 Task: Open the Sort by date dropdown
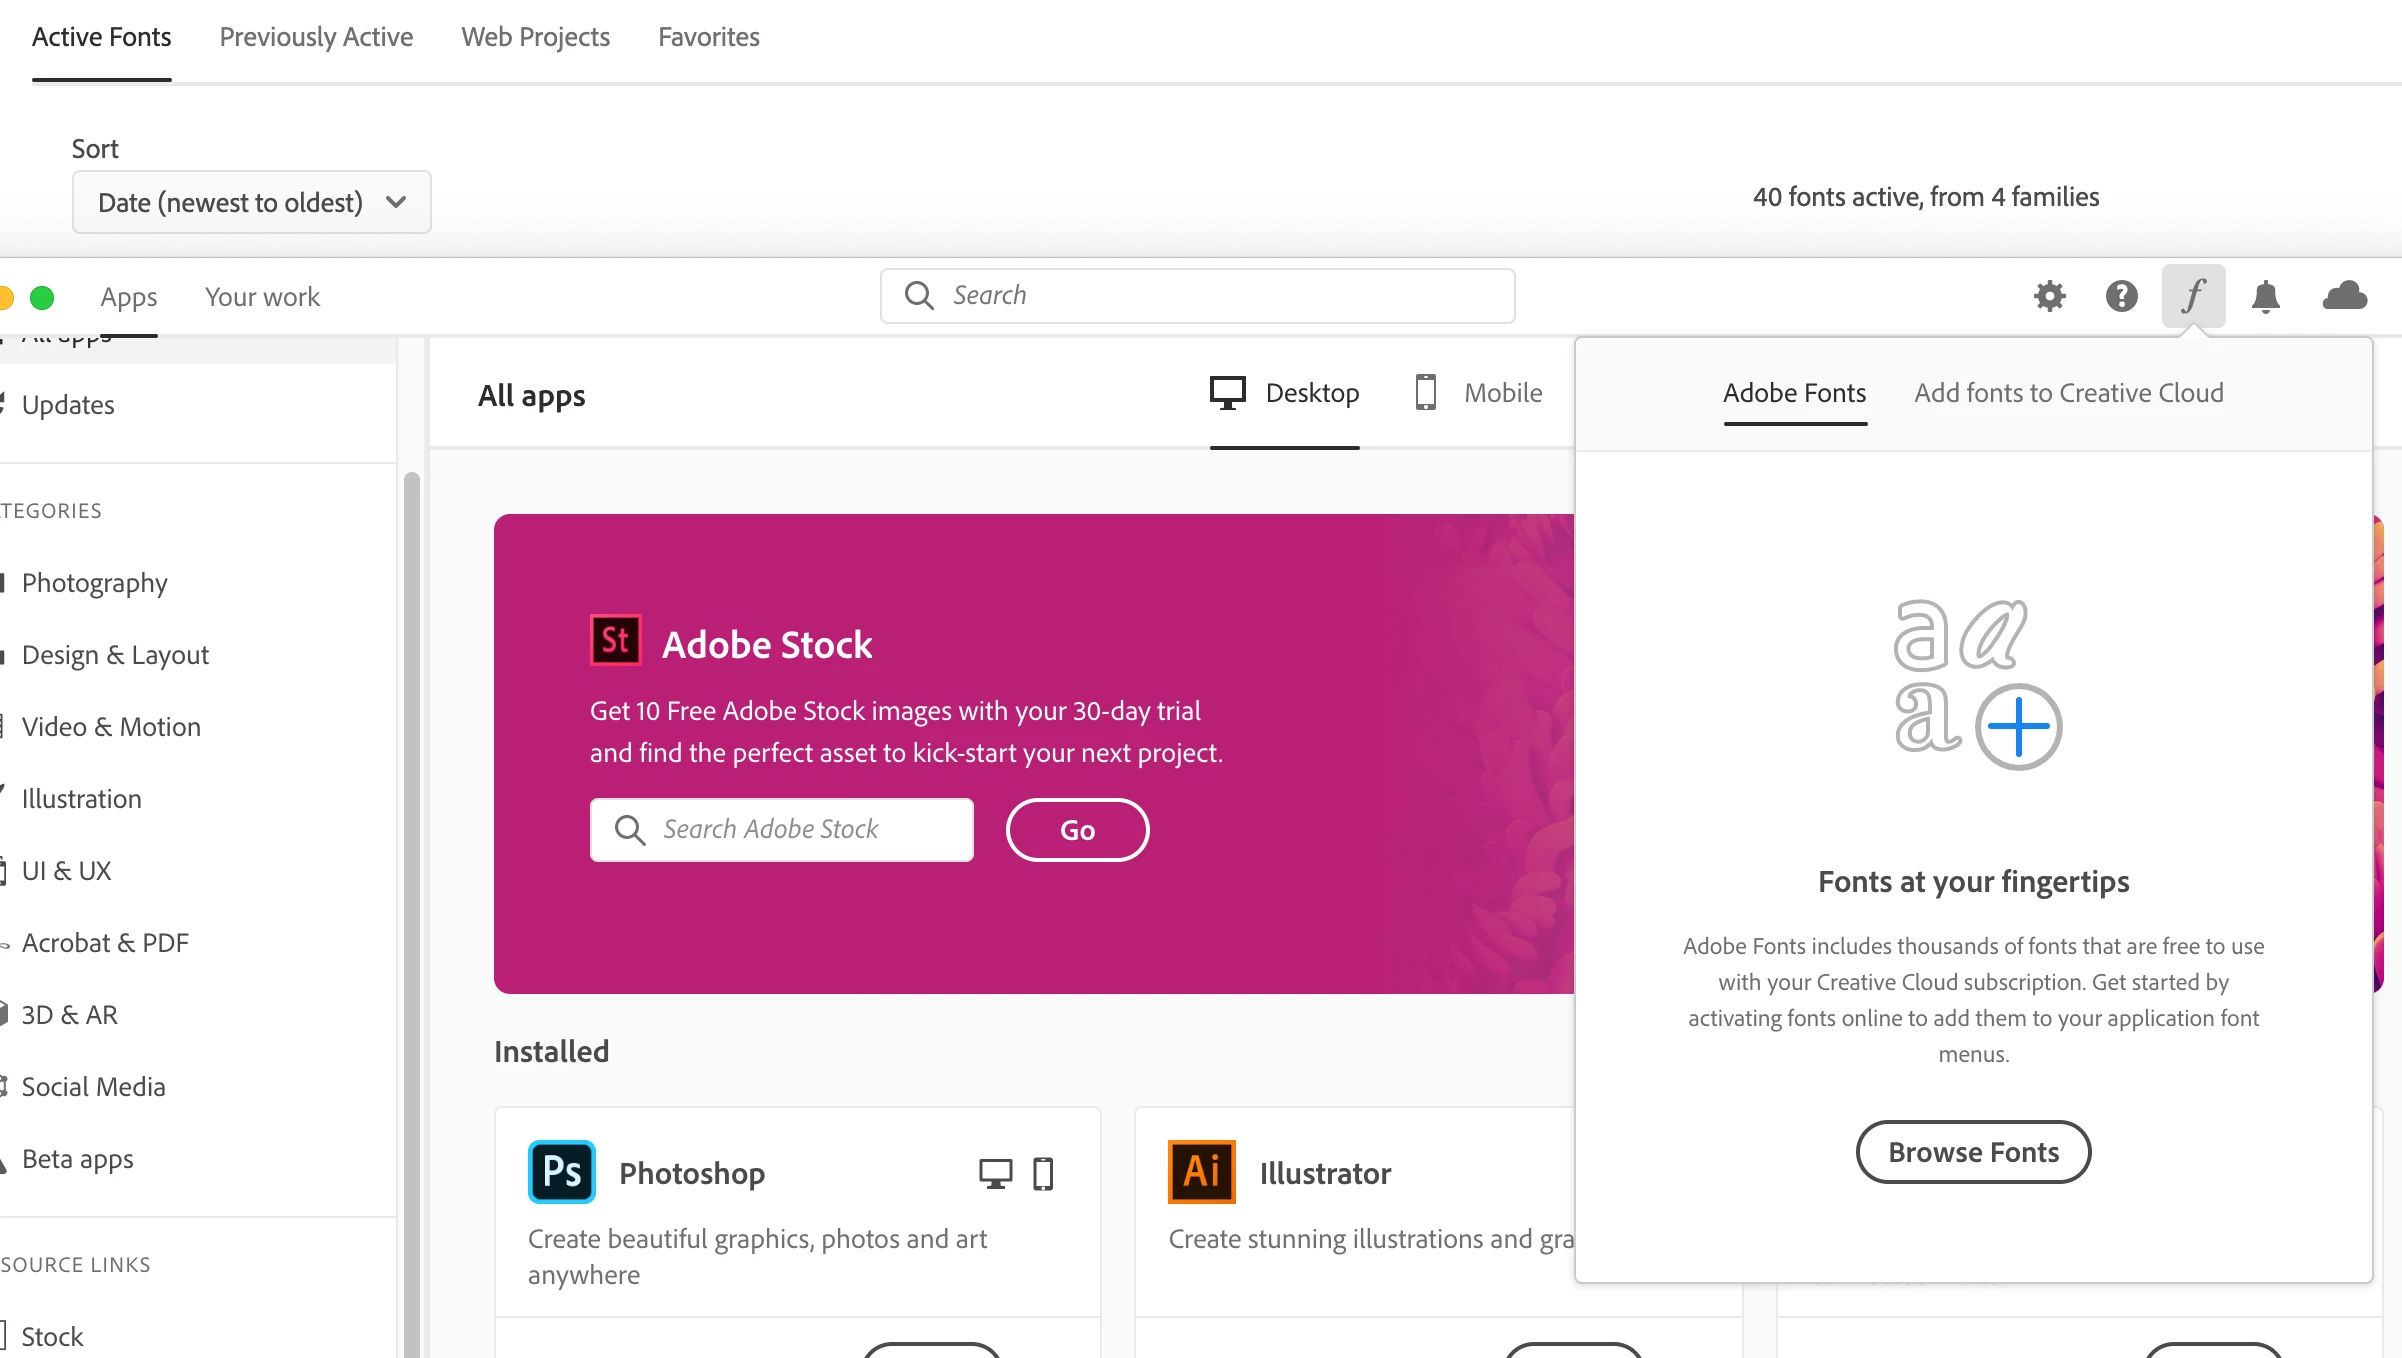click(x=252, y=202)
